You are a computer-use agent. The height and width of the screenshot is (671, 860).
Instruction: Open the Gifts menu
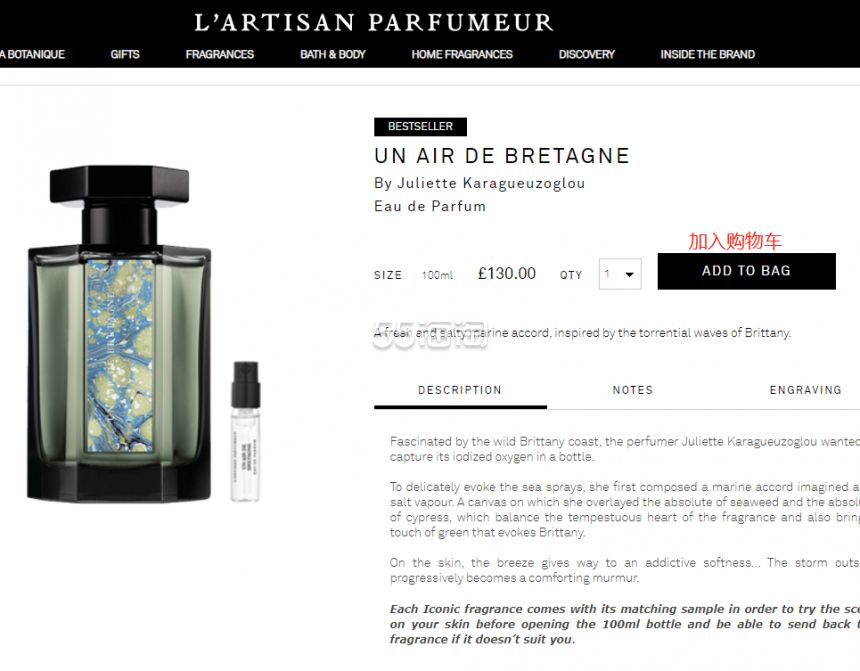point(125,54)
